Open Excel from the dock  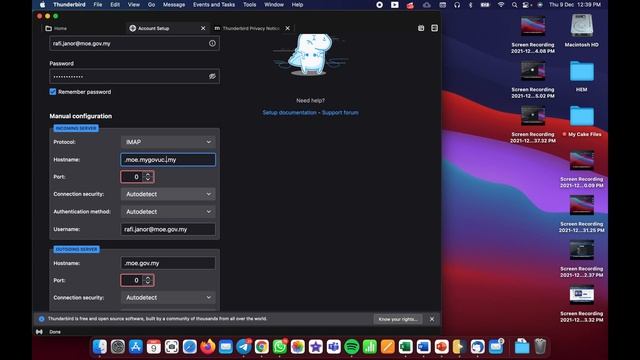pyautogui.click(x=405, y=347)
